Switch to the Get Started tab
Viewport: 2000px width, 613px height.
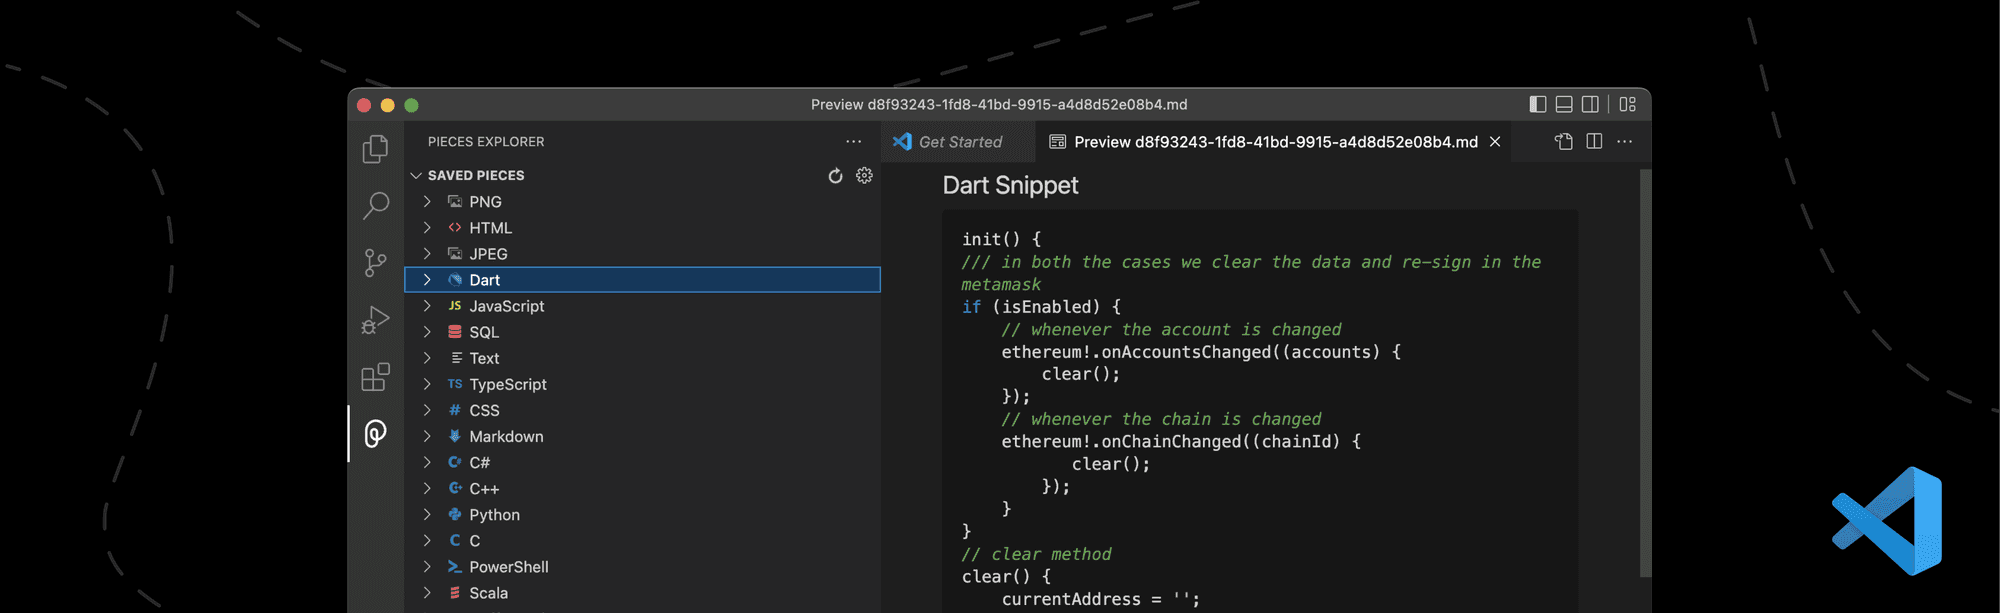[x=959, y=142]
